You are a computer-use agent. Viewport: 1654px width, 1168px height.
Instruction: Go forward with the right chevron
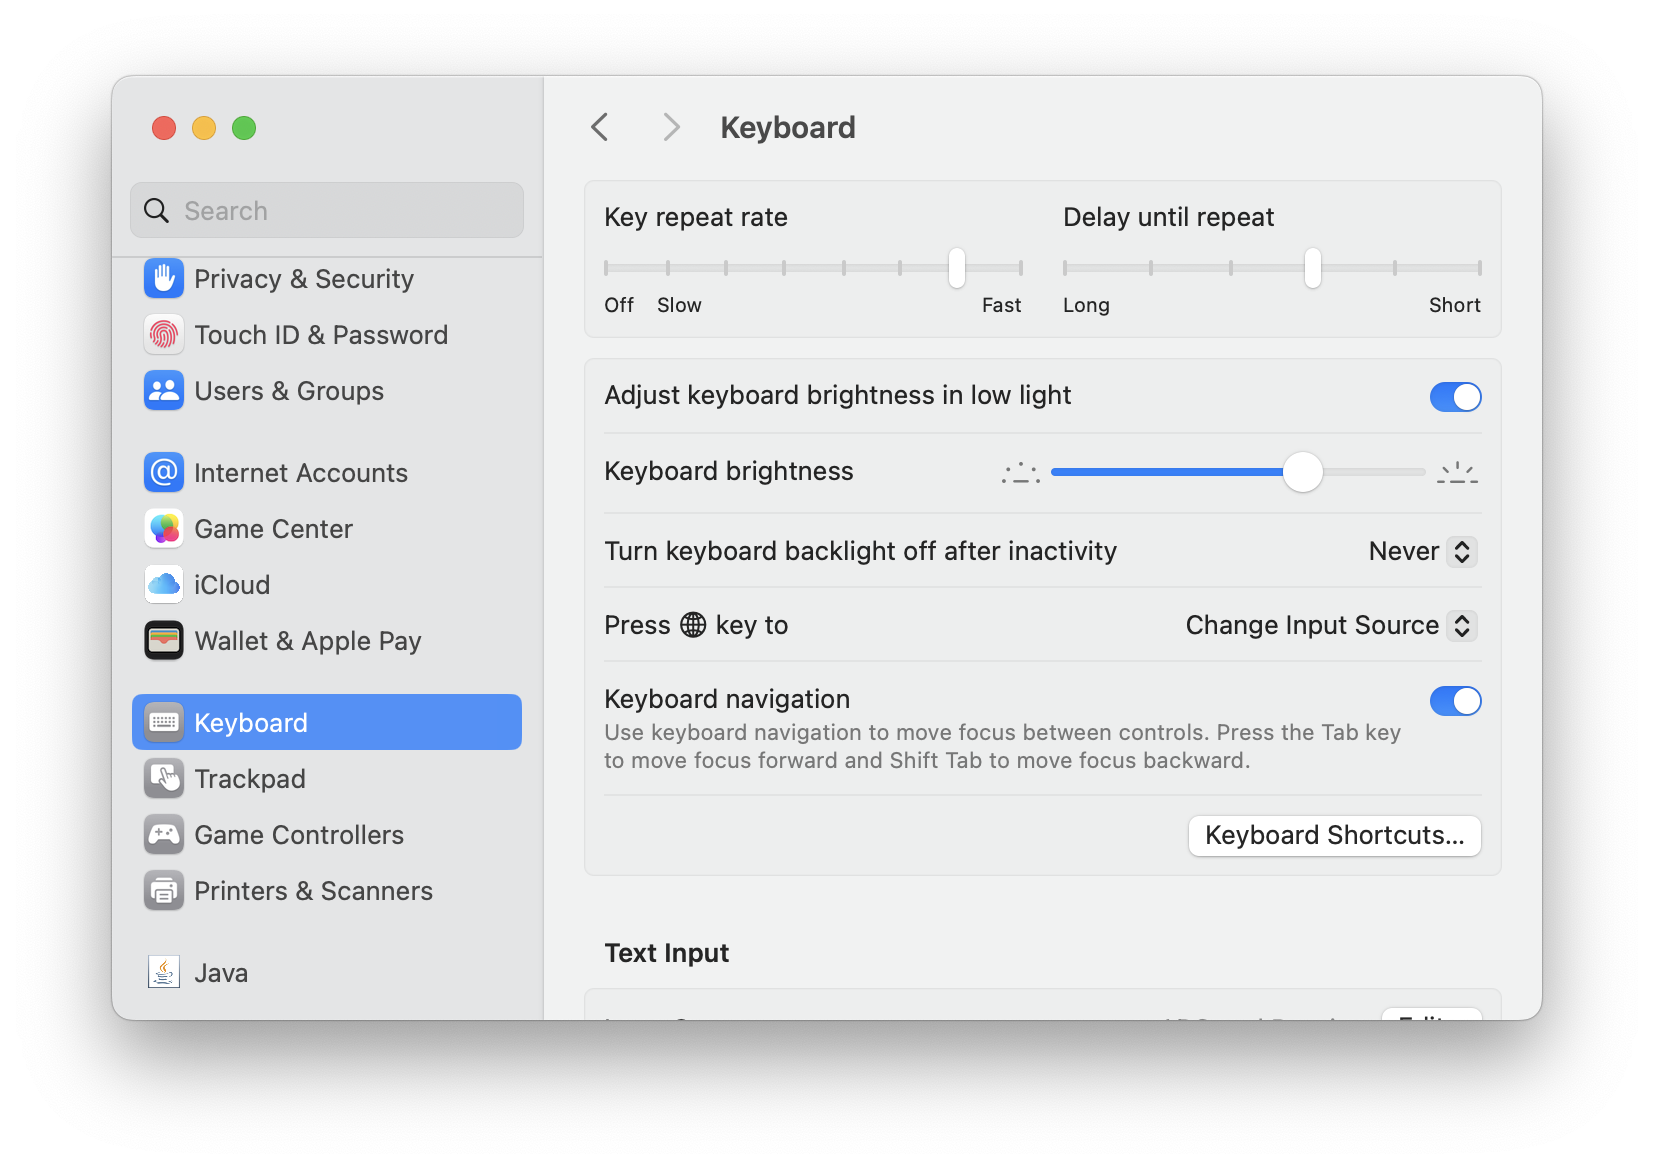point(671,127)
